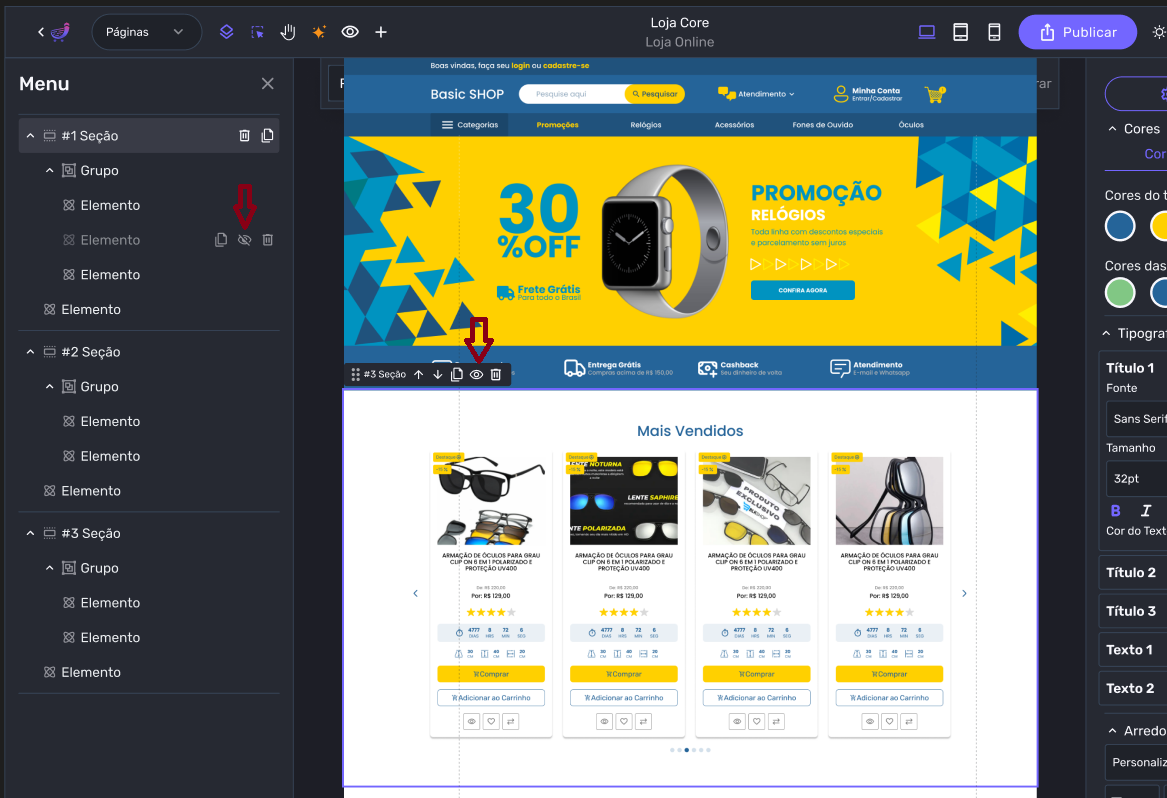The height and width of the screenshot is (798, 1167).
Task: Open the layers panel icon in toolbar
Action: click(227, 32)
